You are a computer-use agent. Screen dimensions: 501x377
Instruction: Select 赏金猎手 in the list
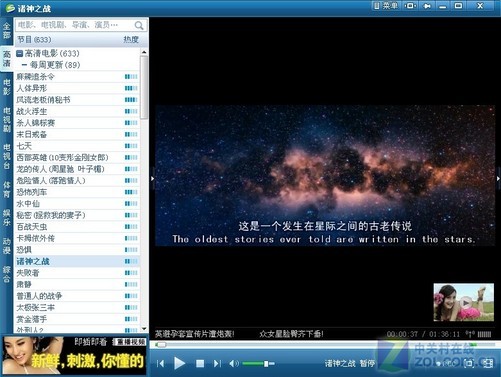point(77,319)
